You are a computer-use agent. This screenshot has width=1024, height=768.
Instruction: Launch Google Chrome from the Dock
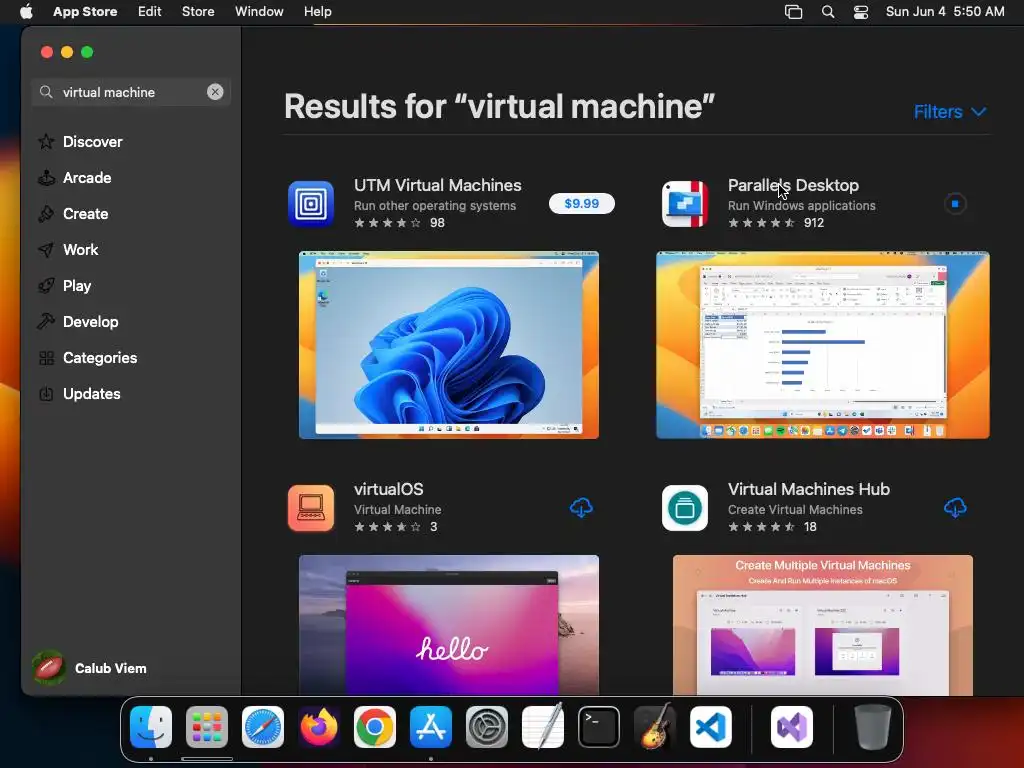point(375,727)
